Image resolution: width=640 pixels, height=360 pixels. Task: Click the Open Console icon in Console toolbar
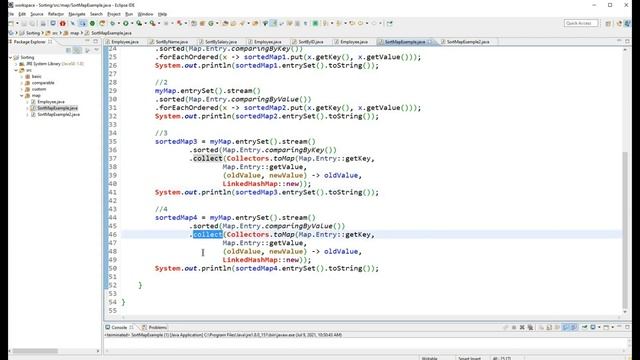pyautogui.click(x=607, y=327)
